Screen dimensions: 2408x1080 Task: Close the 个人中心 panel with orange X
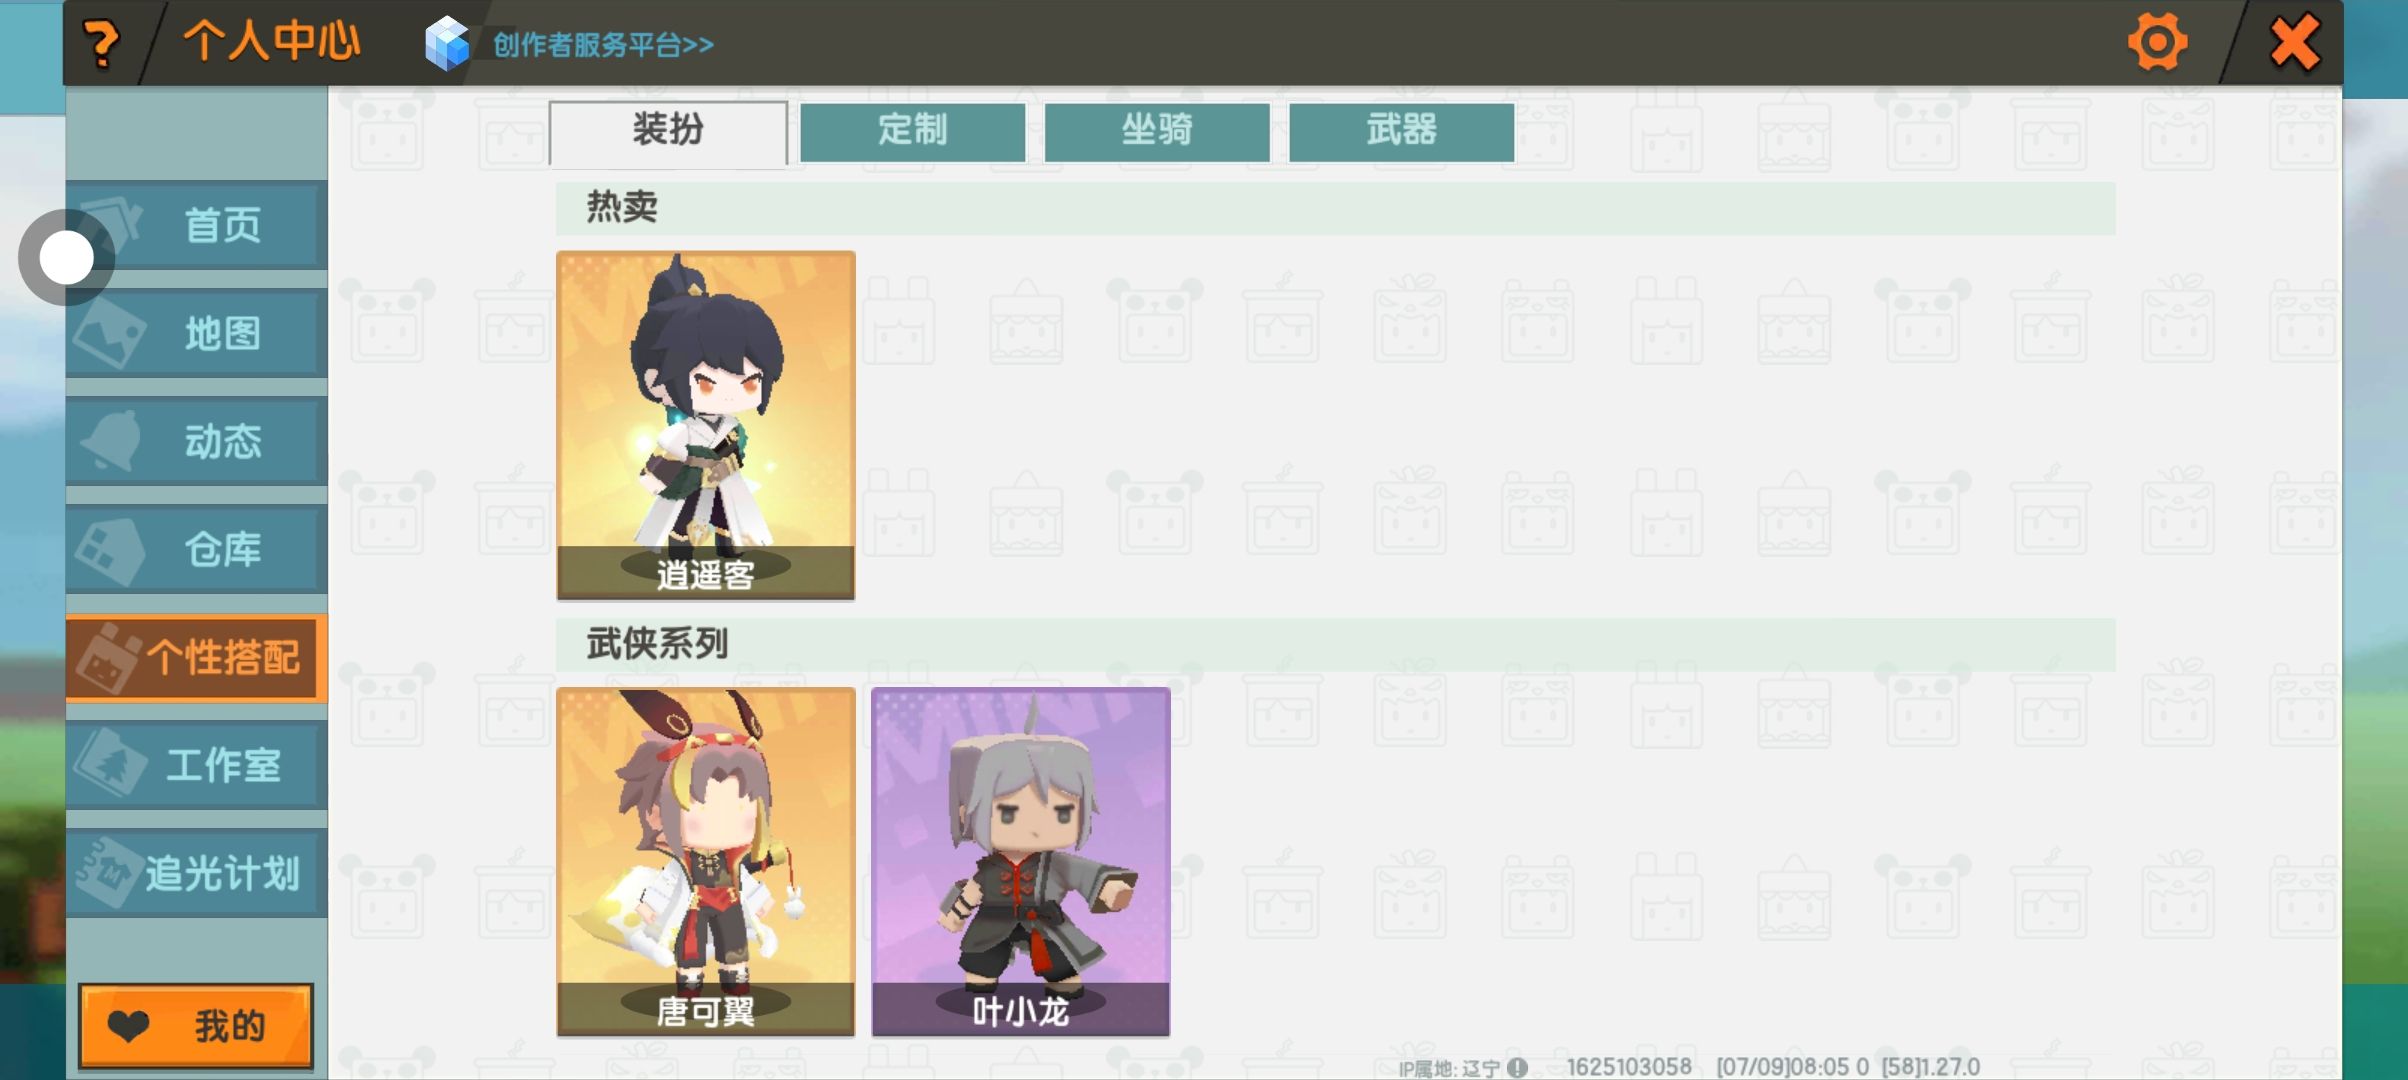coord(2295,43)
